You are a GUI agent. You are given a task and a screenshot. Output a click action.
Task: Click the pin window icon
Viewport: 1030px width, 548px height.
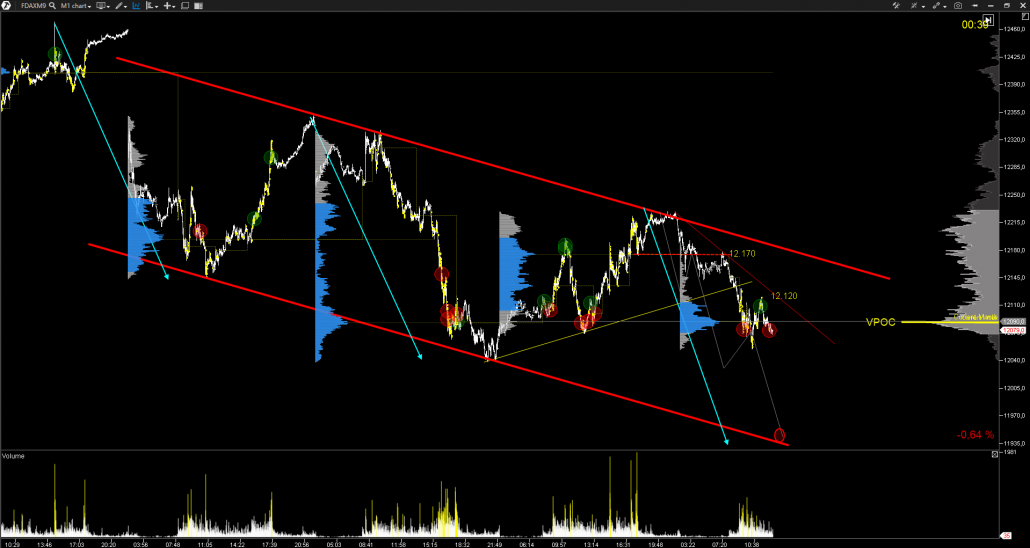click(975, 6)
